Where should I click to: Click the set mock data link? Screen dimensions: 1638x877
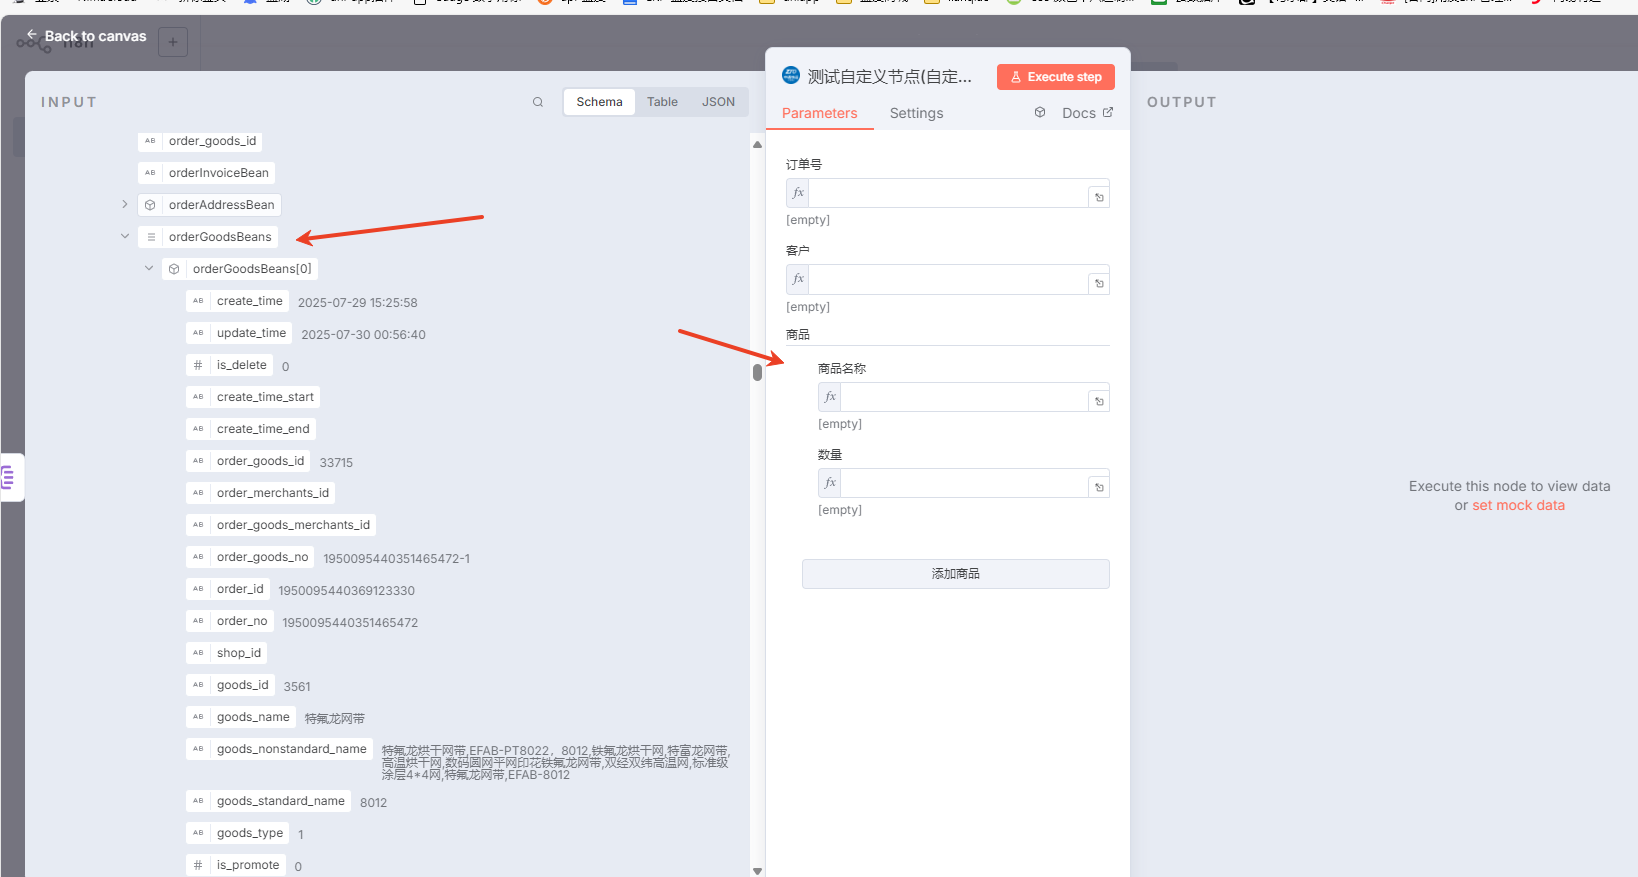pyautogui.click(x=1518, y=505)
